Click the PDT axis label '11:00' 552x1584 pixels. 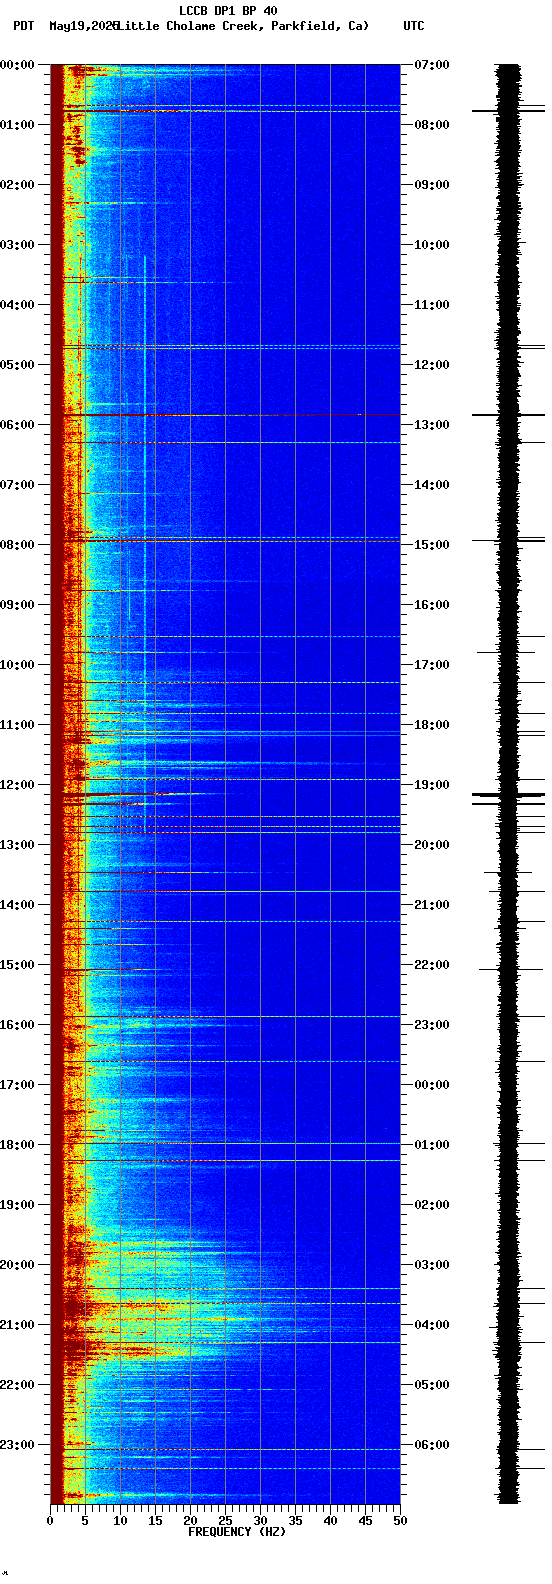pos(17,725)
